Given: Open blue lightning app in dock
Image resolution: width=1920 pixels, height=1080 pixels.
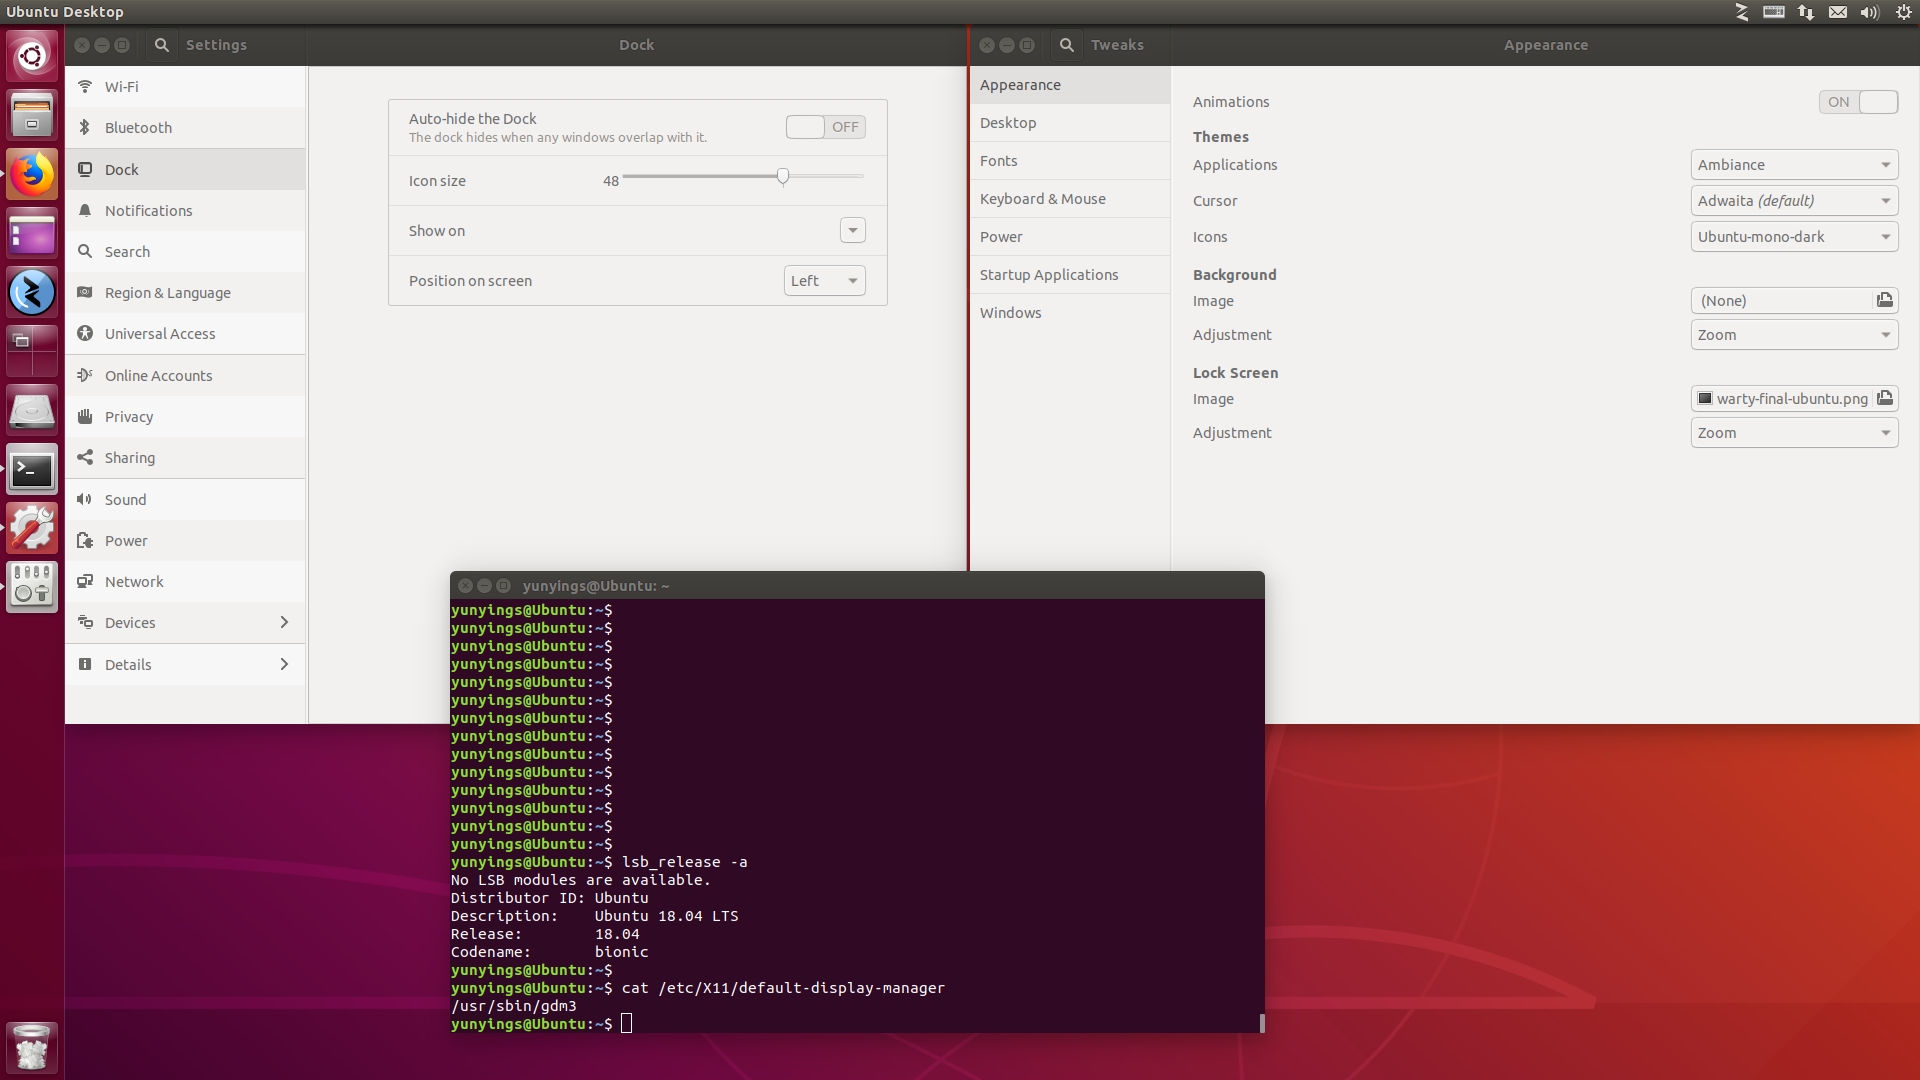Looking at the screenshot, I should click(32, 292).
